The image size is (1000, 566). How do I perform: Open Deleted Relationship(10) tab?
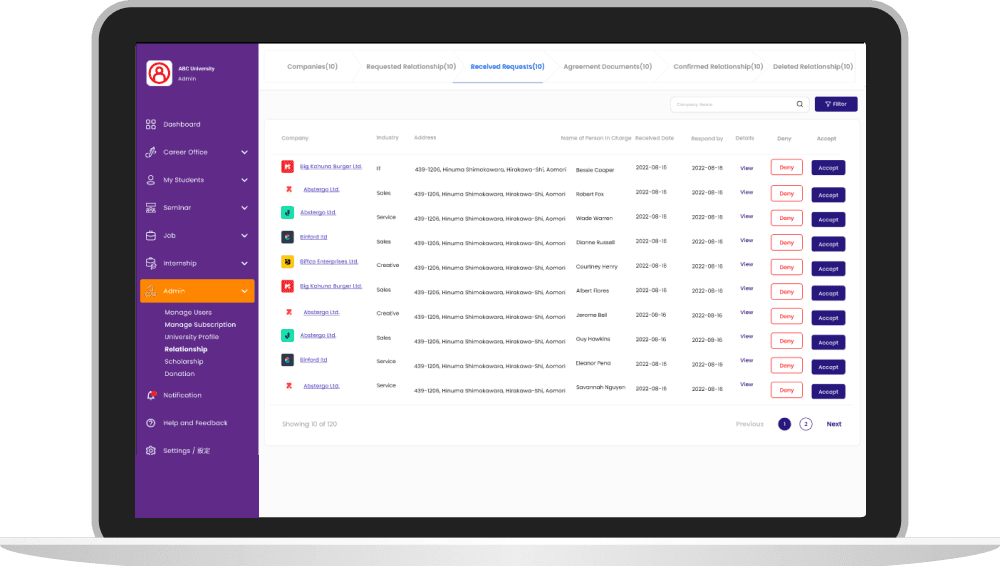pyautogui.click(x=812, y=66)
